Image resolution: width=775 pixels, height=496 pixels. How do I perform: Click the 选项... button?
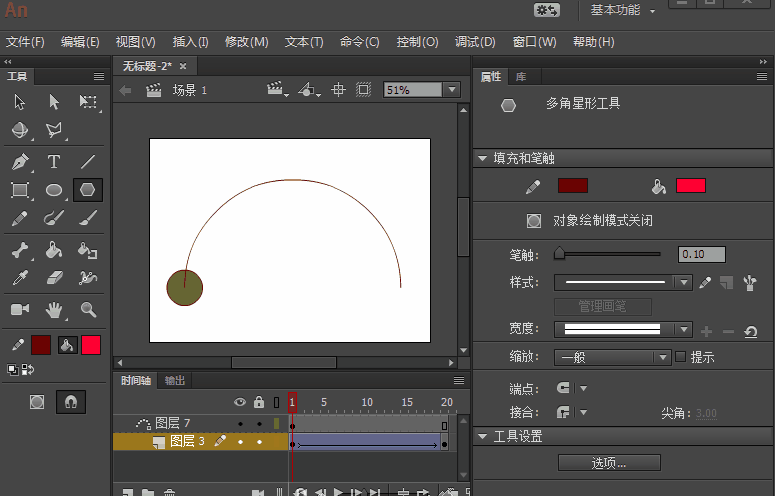(x=609, y=463)
